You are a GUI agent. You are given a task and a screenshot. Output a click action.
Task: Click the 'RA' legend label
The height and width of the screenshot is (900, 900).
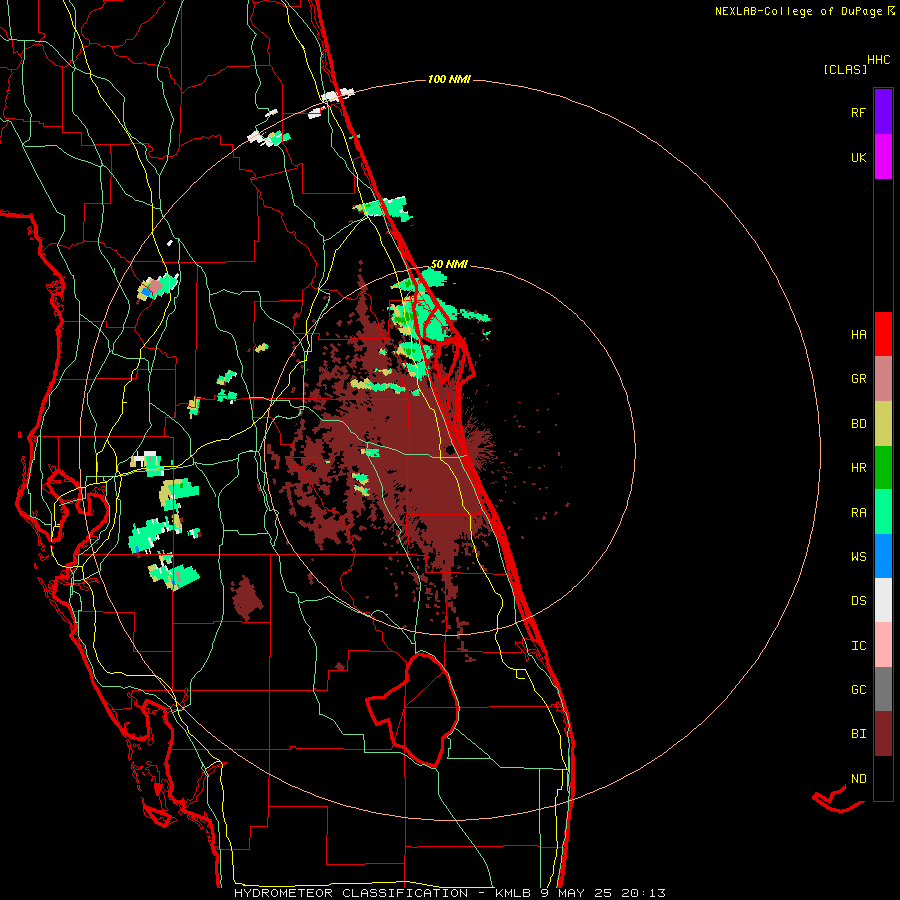858,513
